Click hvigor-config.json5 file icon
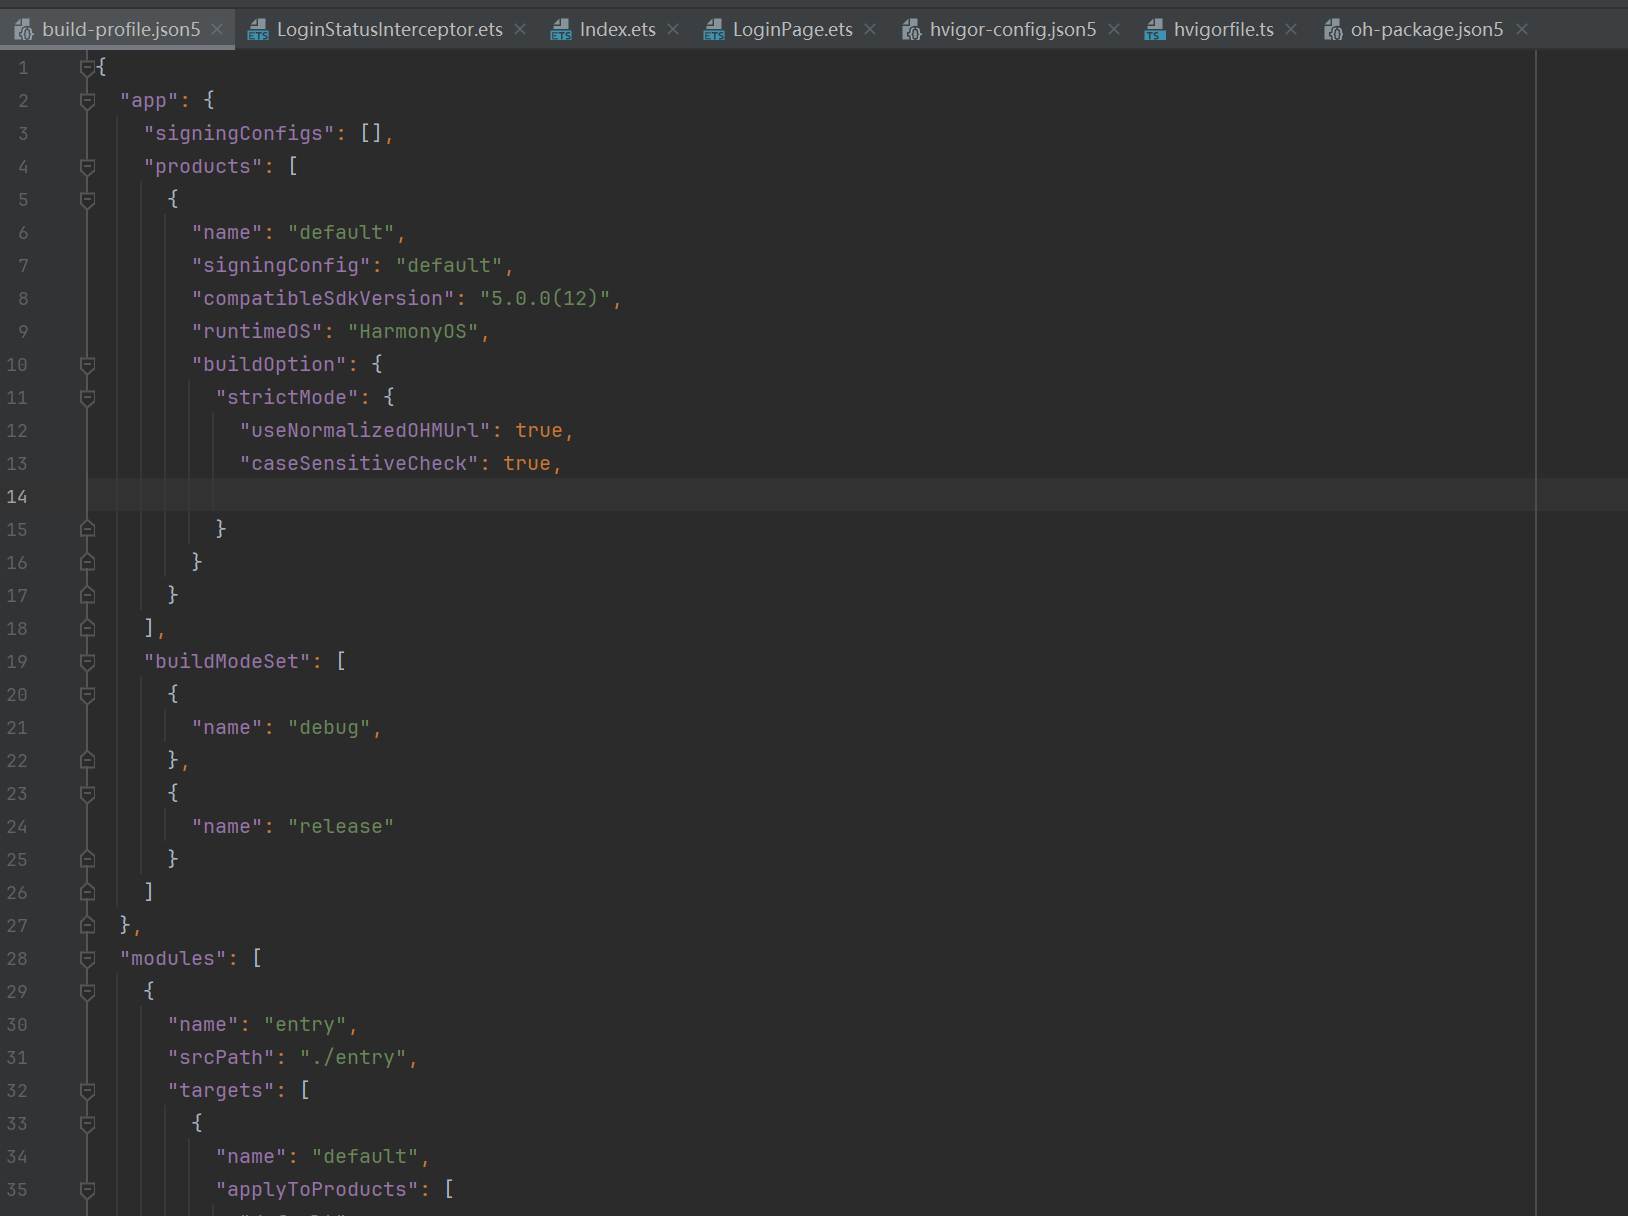Screen dimensions: 1628x1216 pos(911,30)
